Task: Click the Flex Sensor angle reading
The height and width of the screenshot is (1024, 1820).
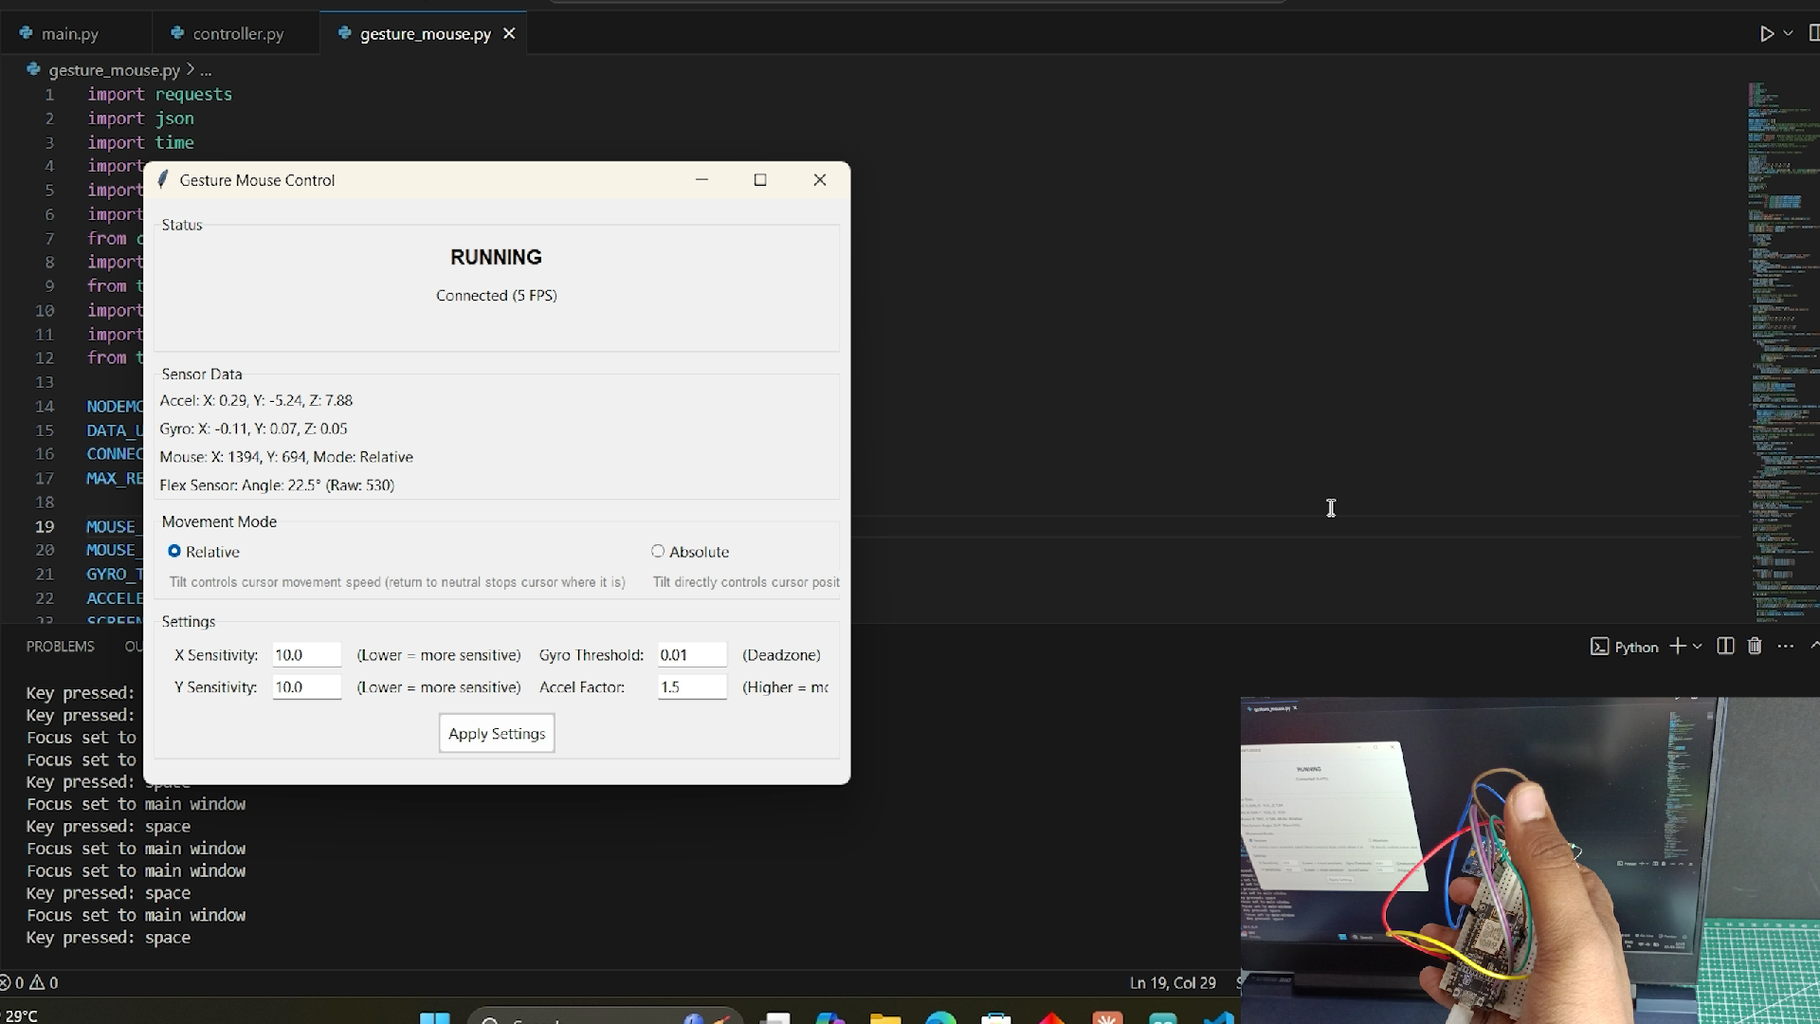Action: click(x=277, y=485)
